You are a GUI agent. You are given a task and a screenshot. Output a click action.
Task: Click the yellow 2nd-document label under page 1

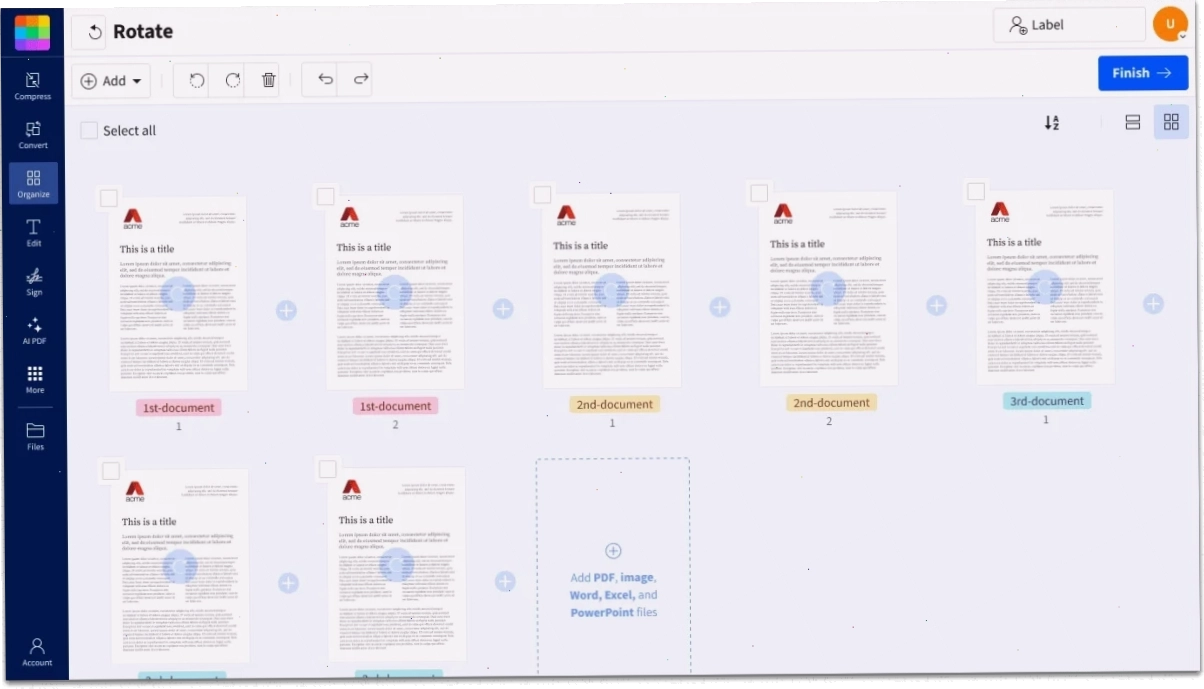click(614, 405)
